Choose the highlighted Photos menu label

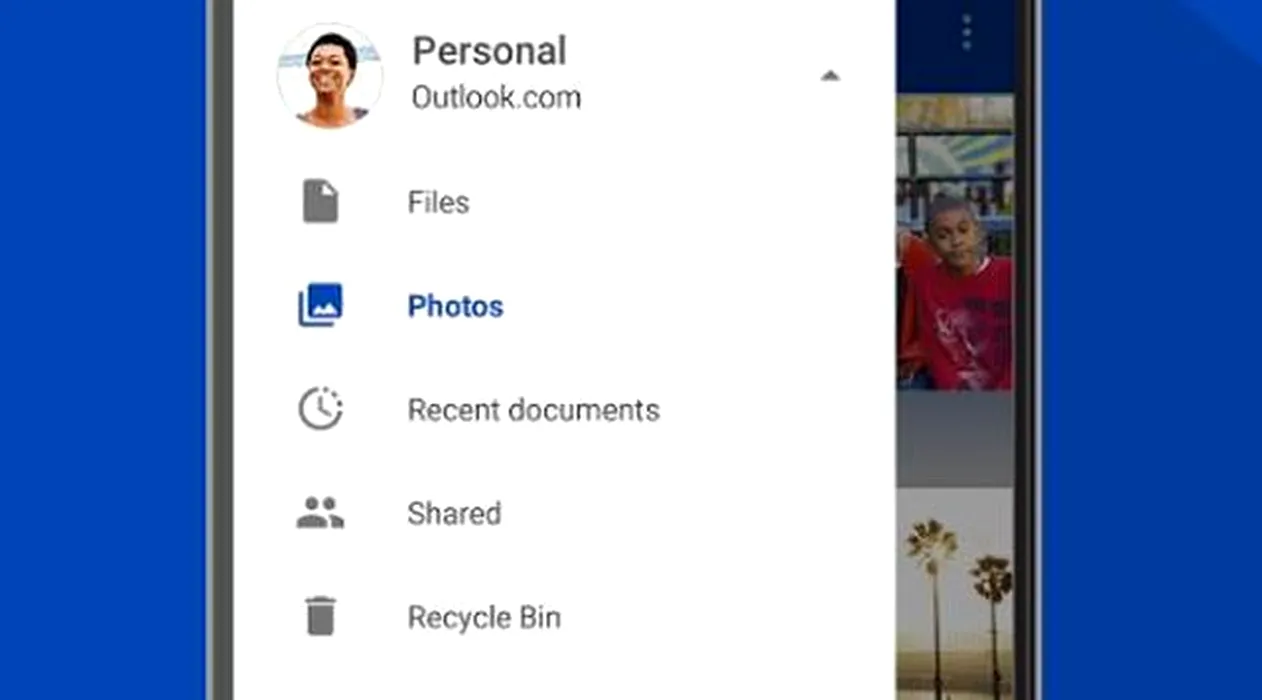[x=455, y=306]
